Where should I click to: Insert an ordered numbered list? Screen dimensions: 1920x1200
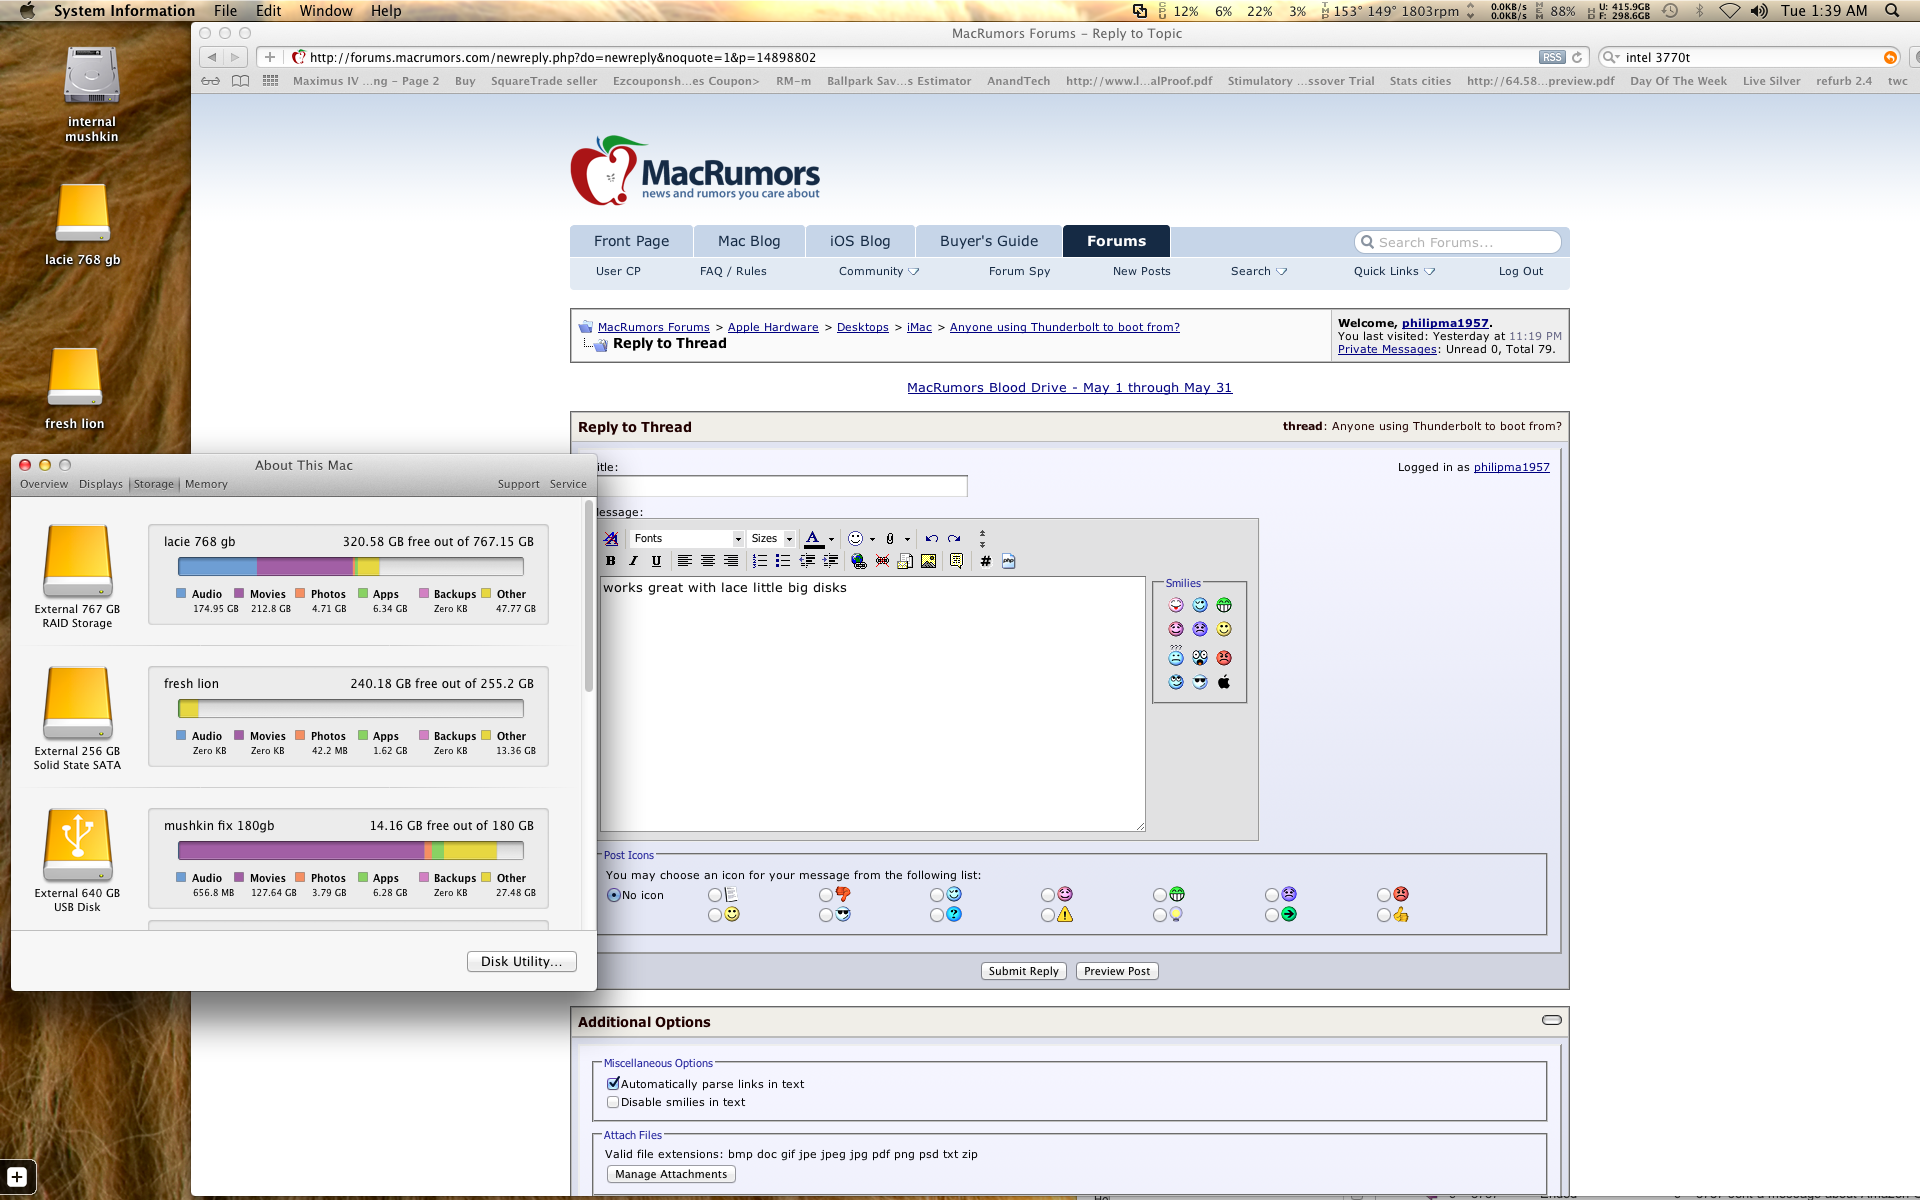coord(760,561)
